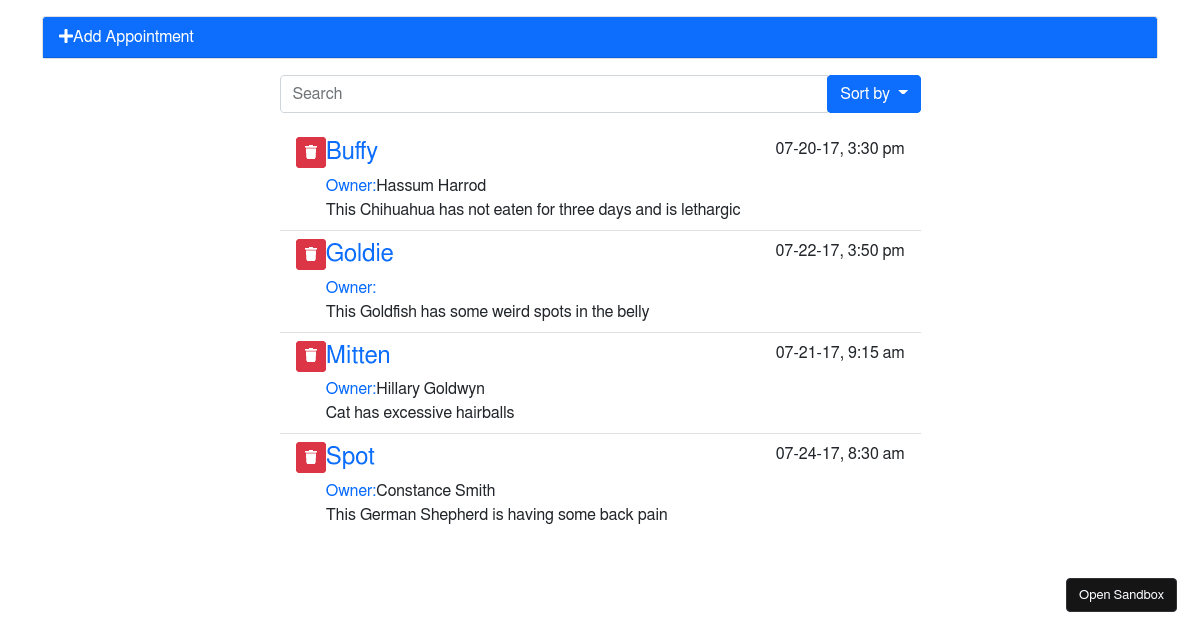
Task: Open the Sandbox with Open Sandbox button
Action: (x=1121, y=595)
